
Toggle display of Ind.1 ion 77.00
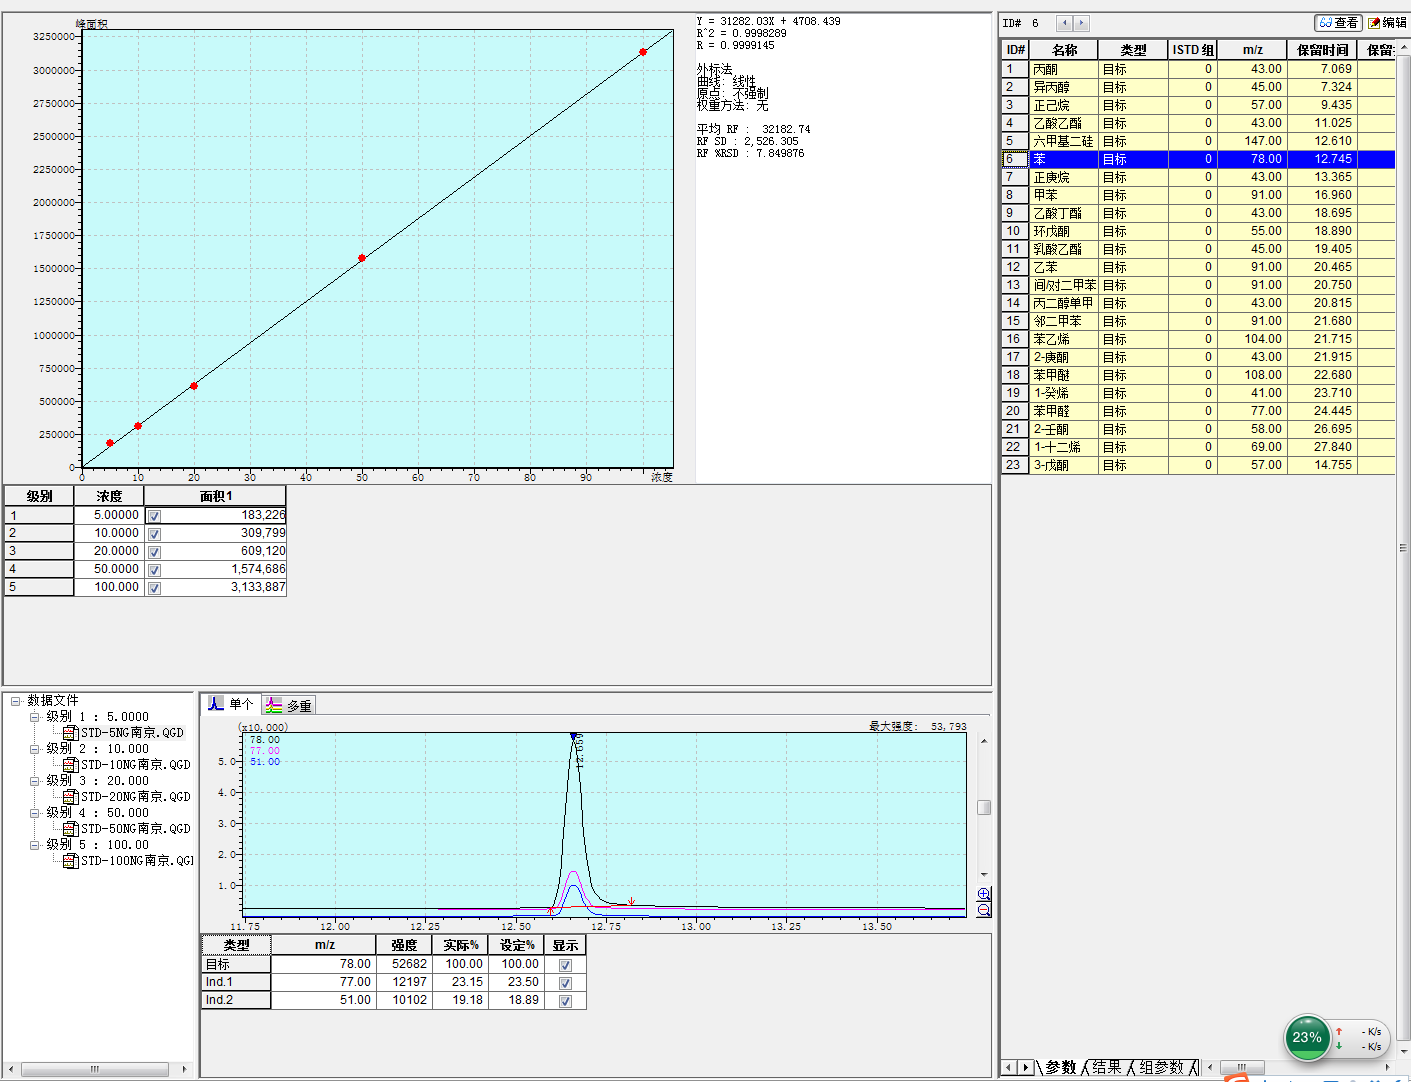[565, 983]
